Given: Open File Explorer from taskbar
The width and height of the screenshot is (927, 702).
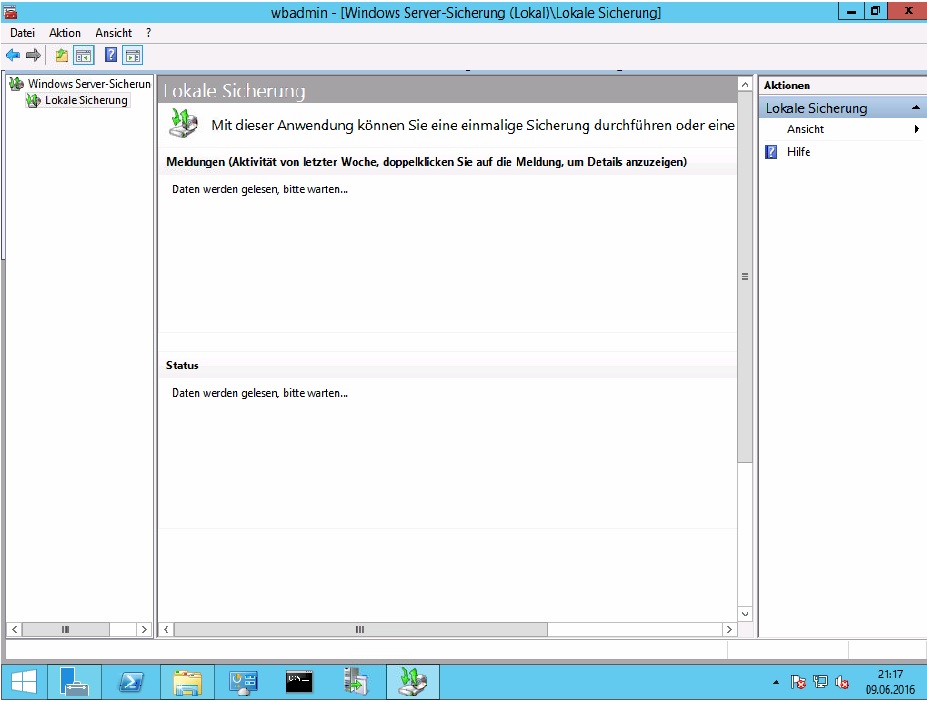Looking at the screenshot, I should tap(187, 682).
